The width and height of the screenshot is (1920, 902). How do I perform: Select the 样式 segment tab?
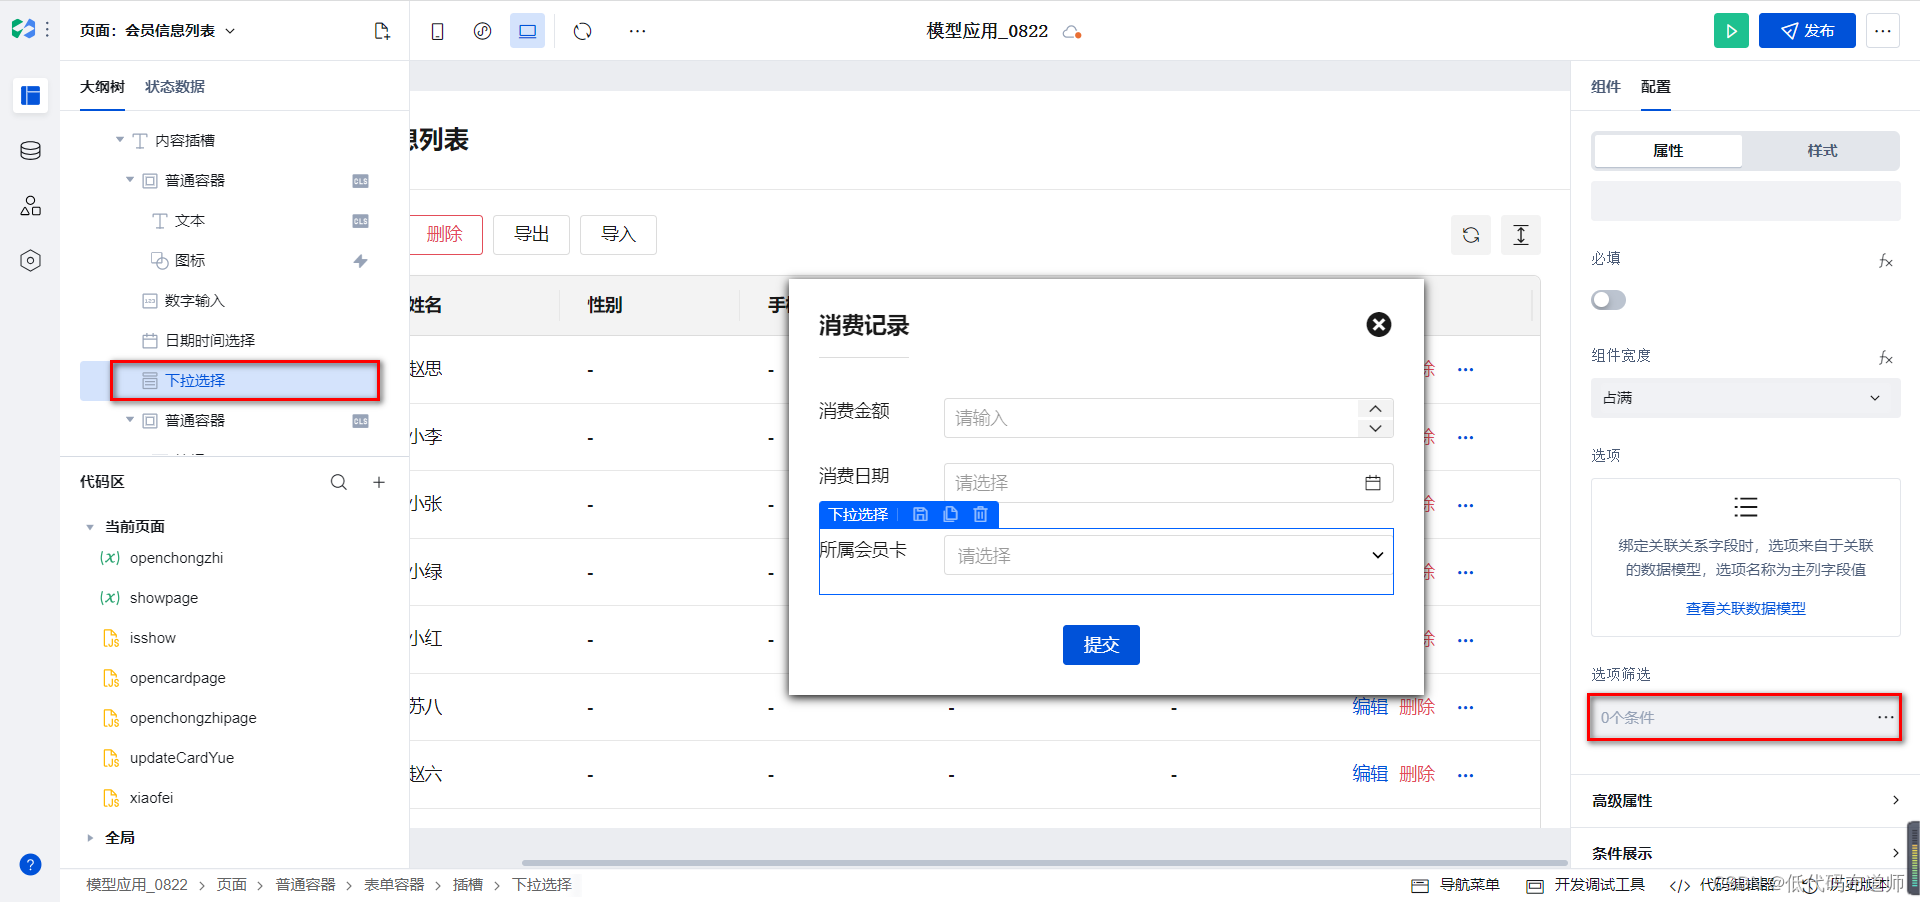pos(1822,151)
